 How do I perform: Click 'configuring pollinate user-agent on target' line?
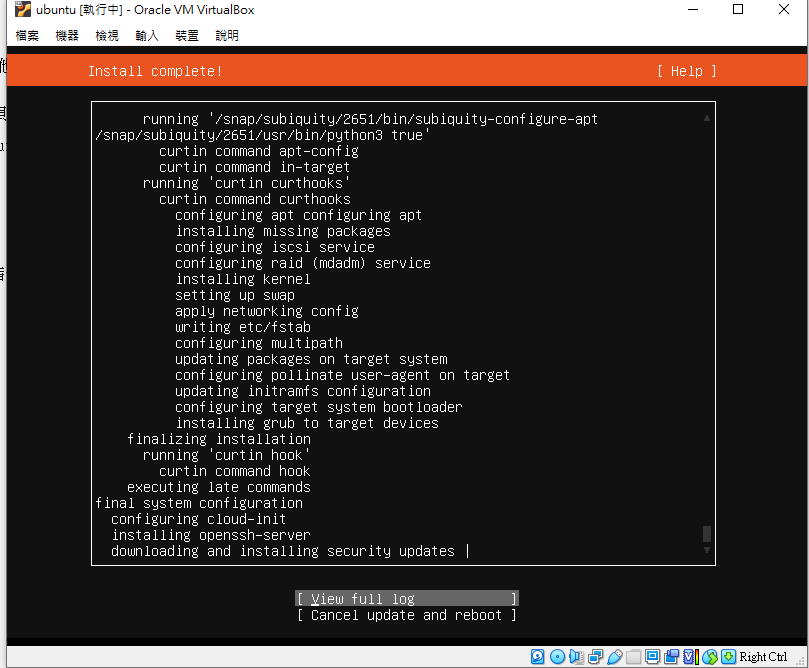[x=343, y=375]
